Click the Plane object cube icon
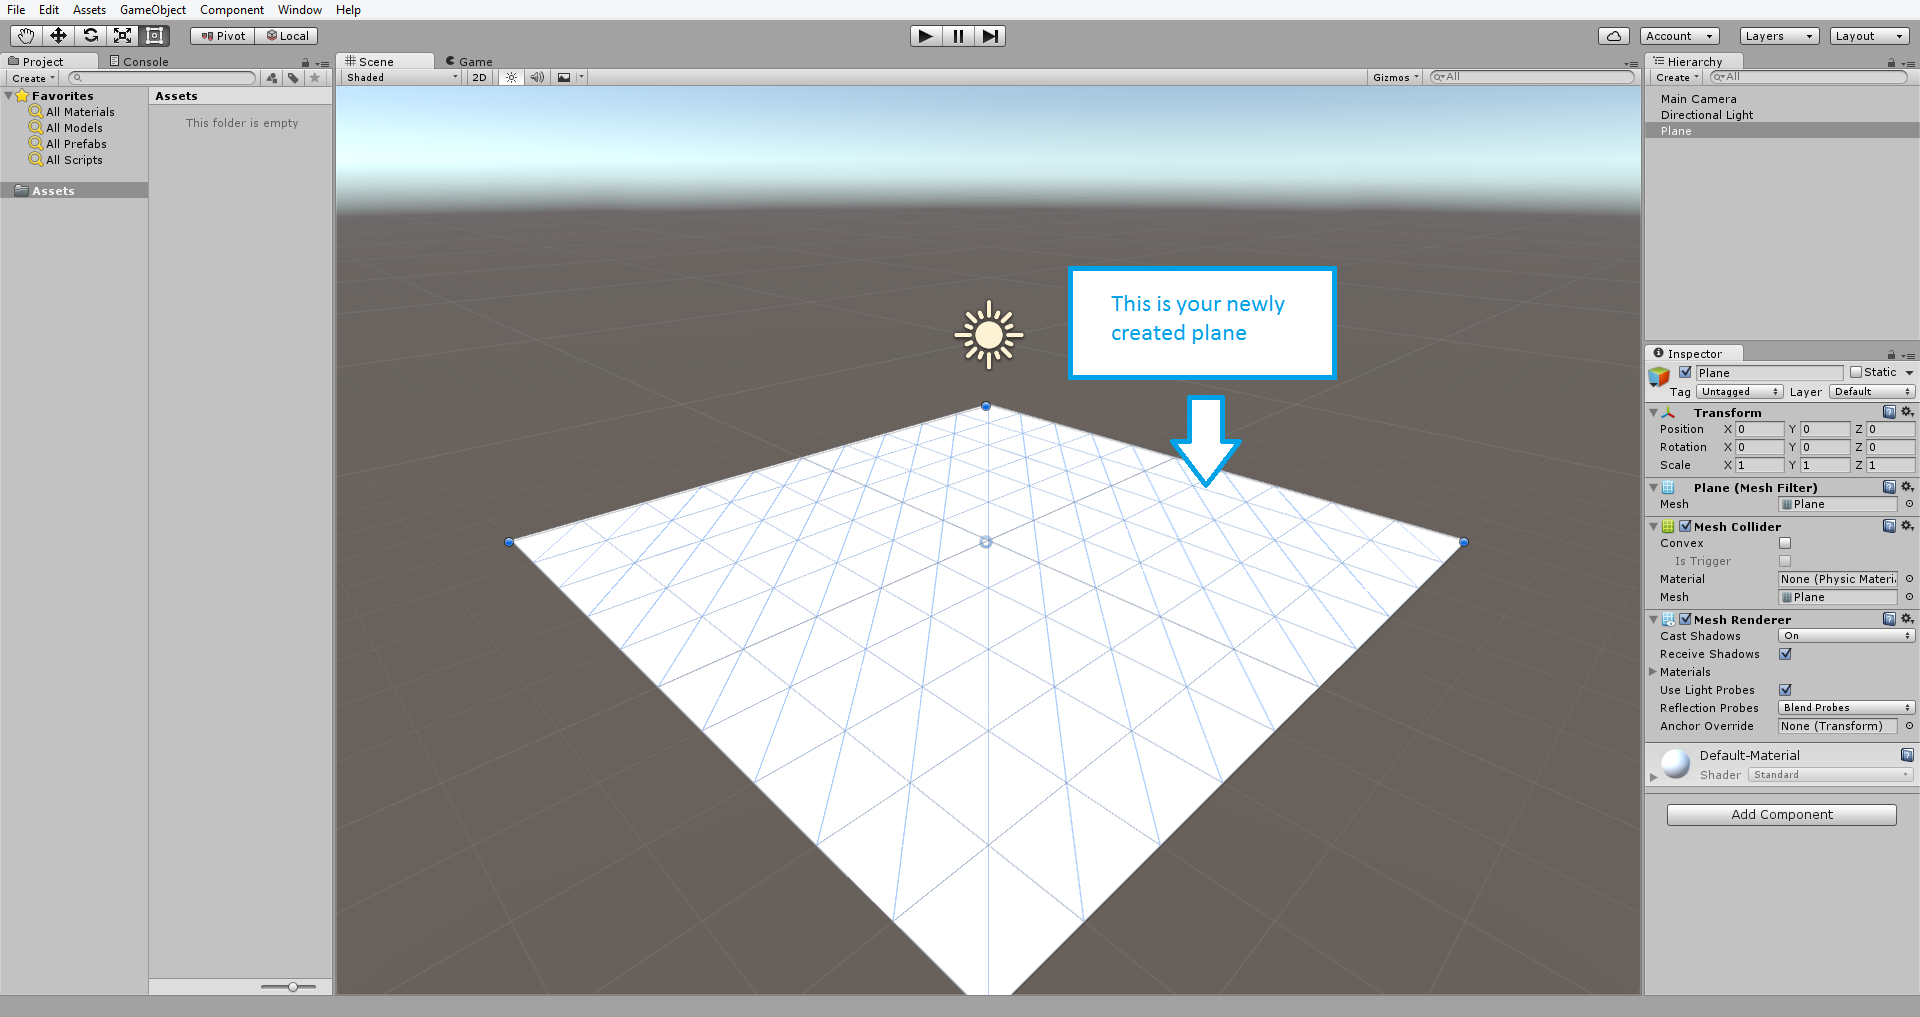The width and height of the screenshot is (1920, 1017). (1659, 377)
